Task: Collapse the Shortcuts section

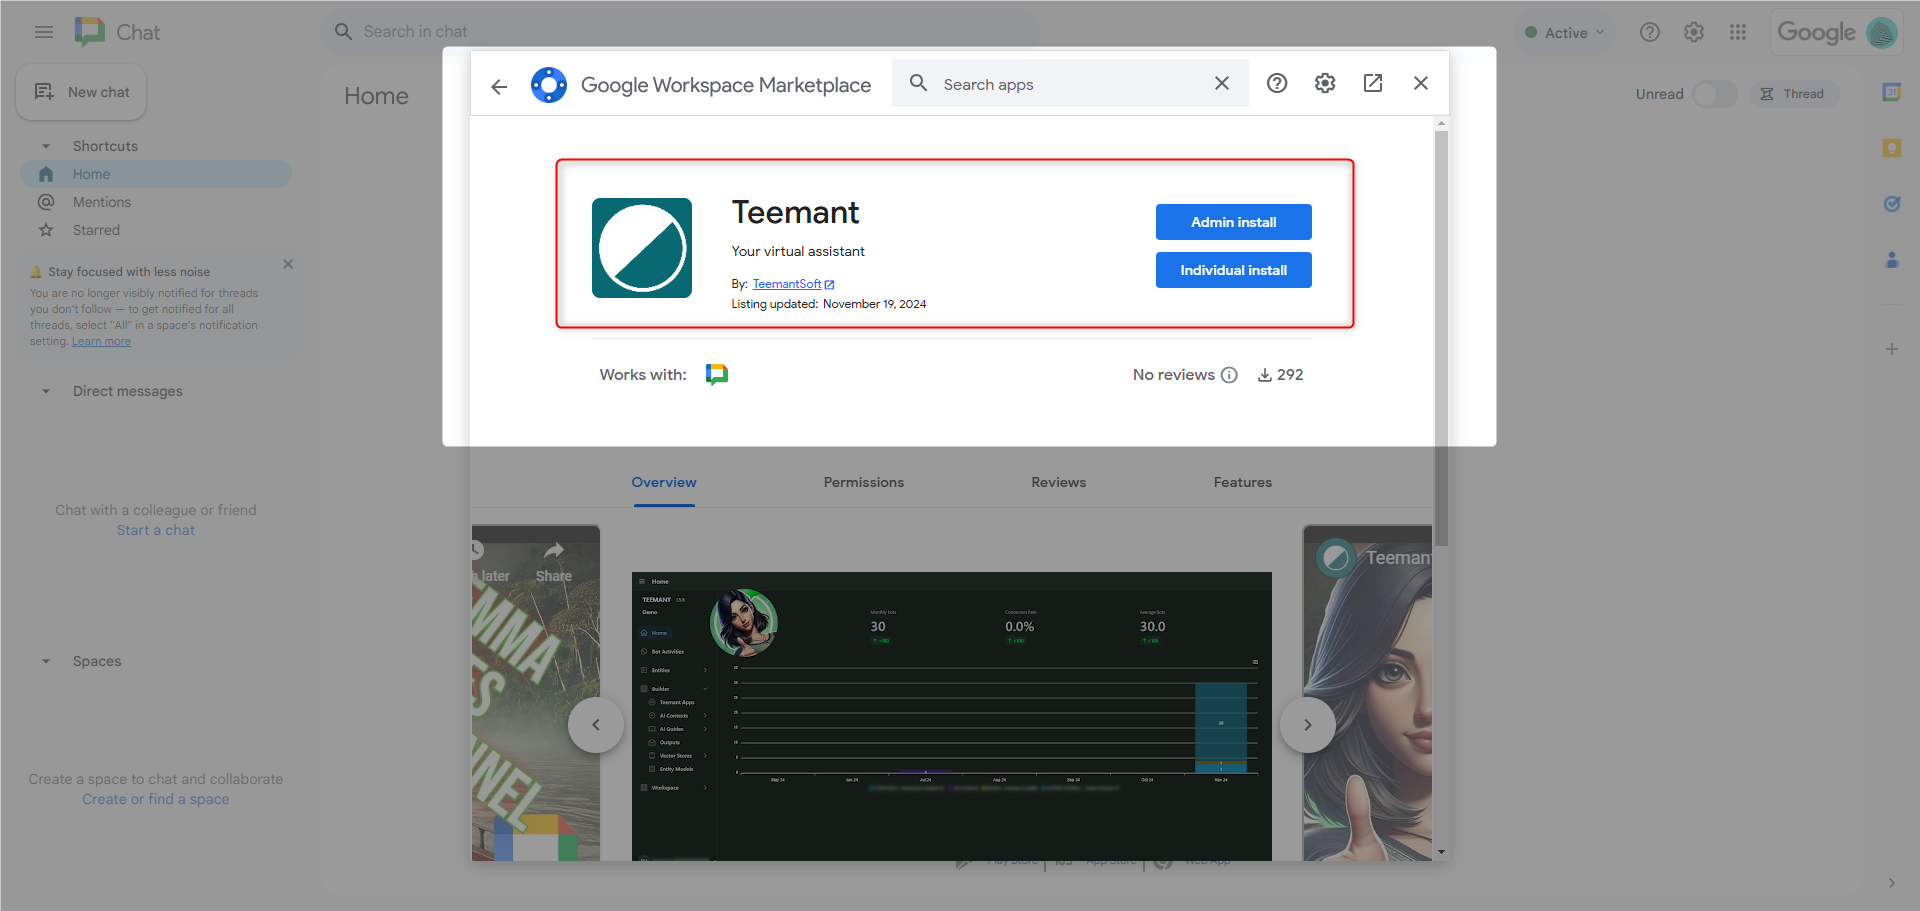Action: [x=46, y=146]
